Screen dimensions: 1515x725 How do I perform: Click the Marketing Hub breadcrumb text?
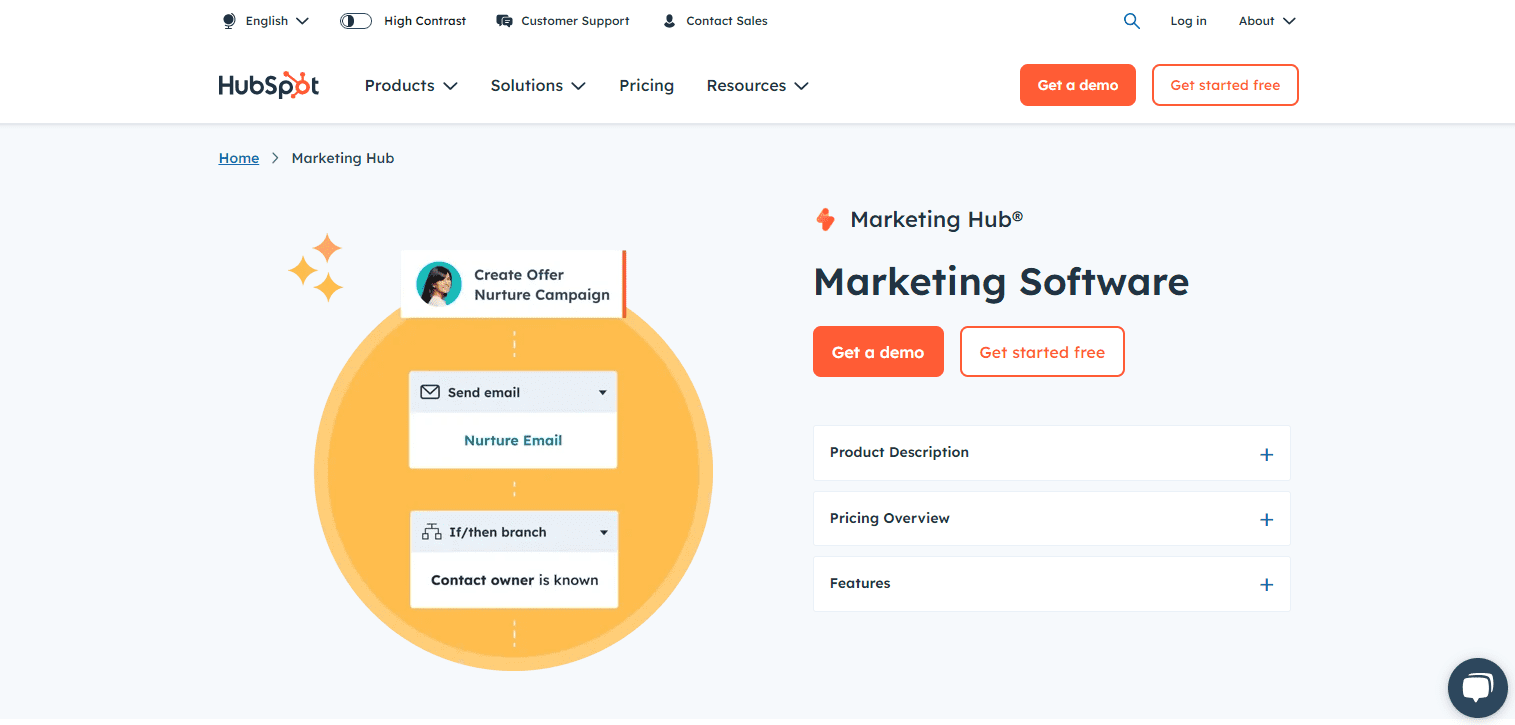343,158
